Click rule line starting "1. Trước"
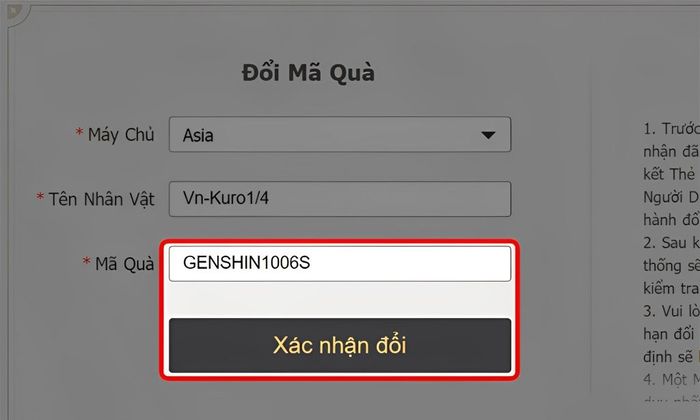The height and width of the screenshot is (420, 700). point(671,129)
